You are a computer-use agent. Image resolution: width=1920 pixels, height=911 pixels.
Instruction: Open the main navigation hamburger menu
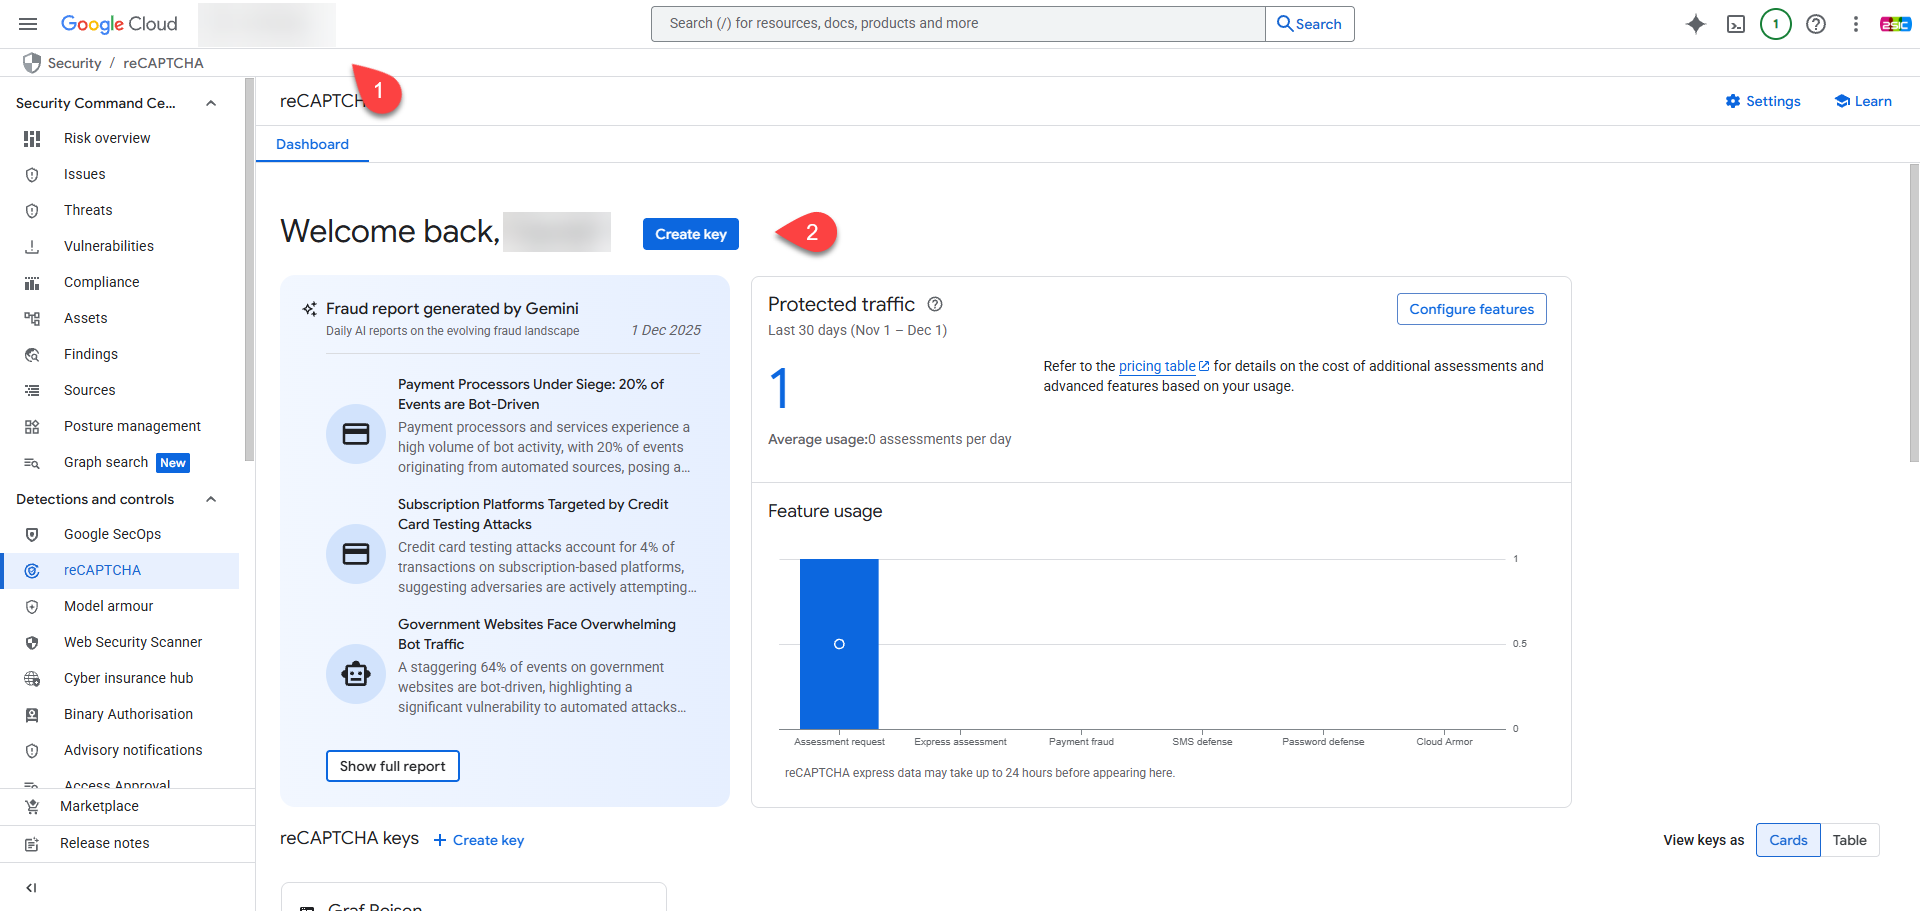pos(28,24)
